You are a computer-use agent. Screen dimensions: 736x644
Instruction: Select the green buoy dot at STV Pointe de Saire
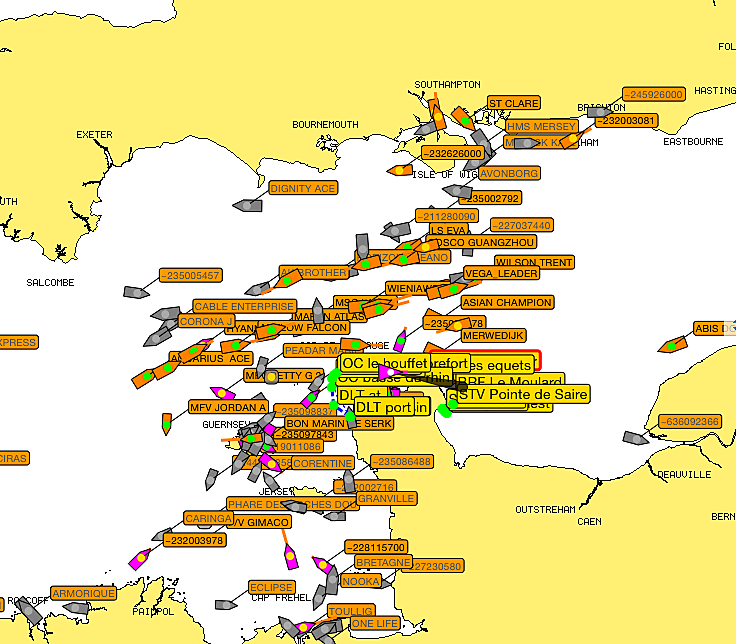click(x=453, y=403)
